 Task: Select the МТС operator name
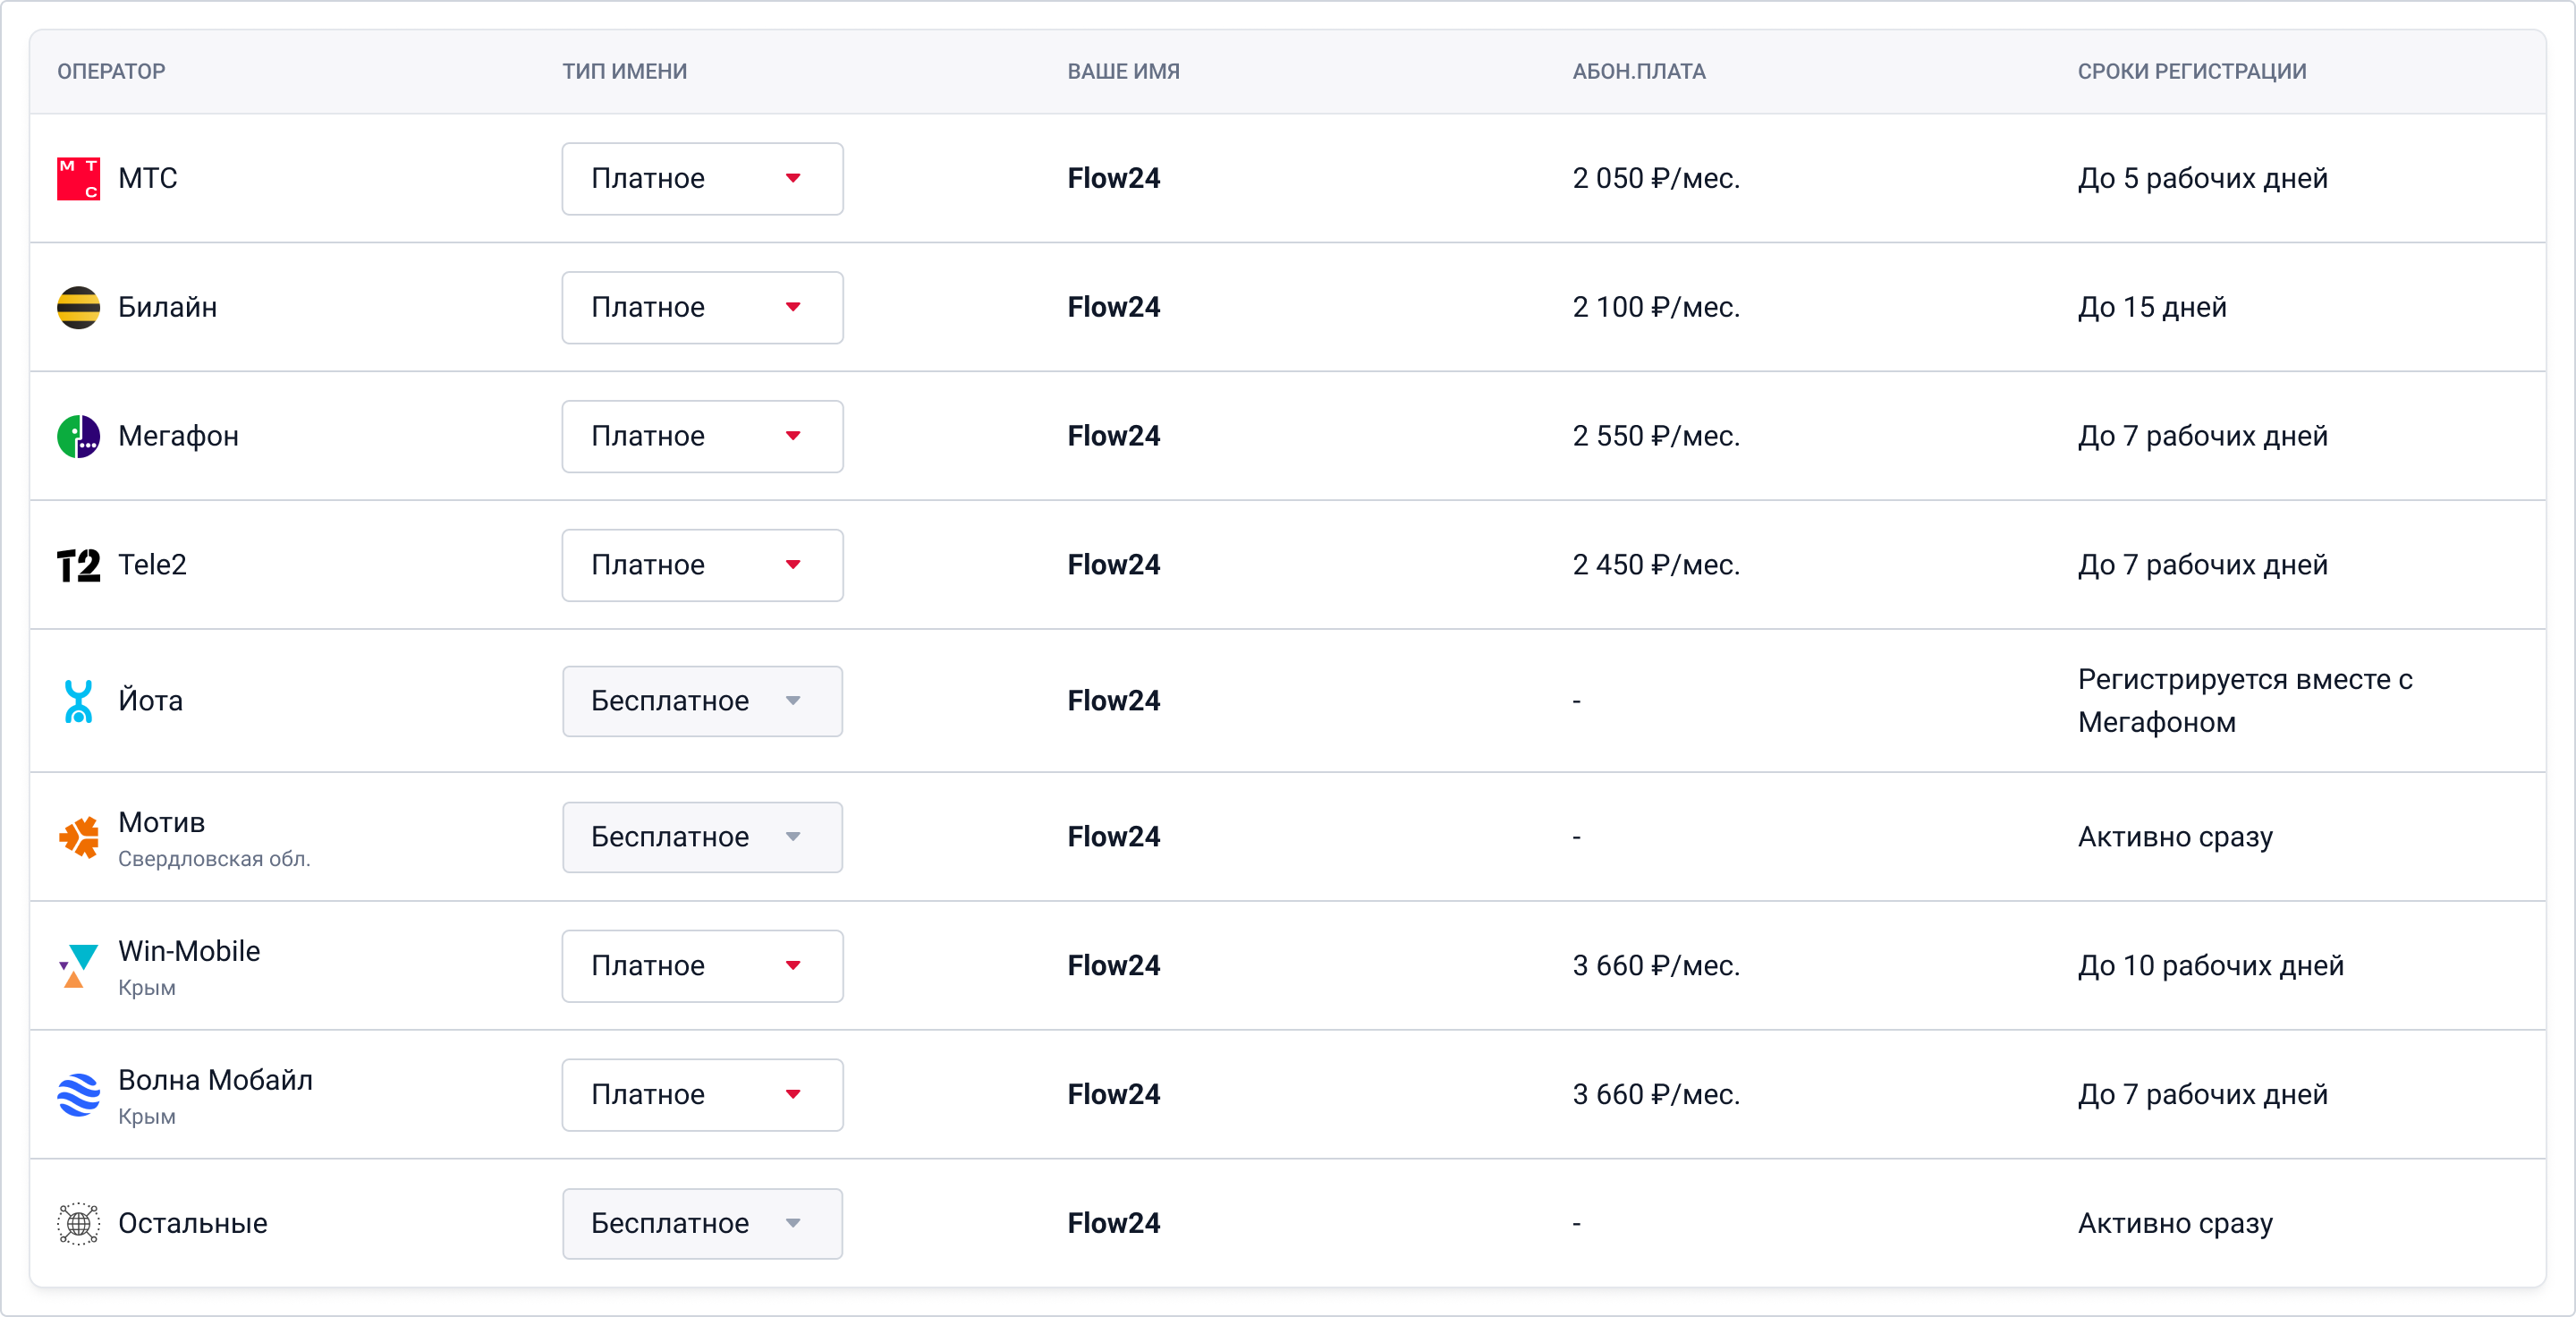pos(148,179)
